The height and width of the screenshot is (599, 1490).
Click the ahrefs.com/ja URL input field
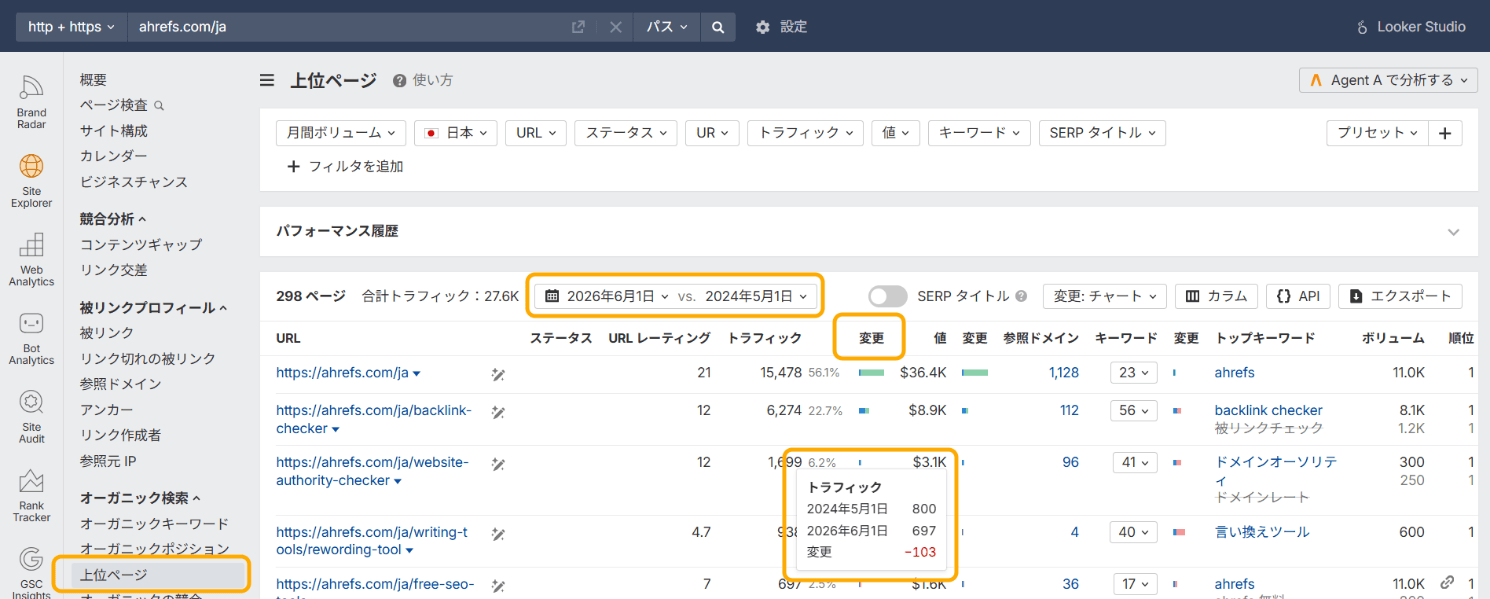click(x=346, y=27)
